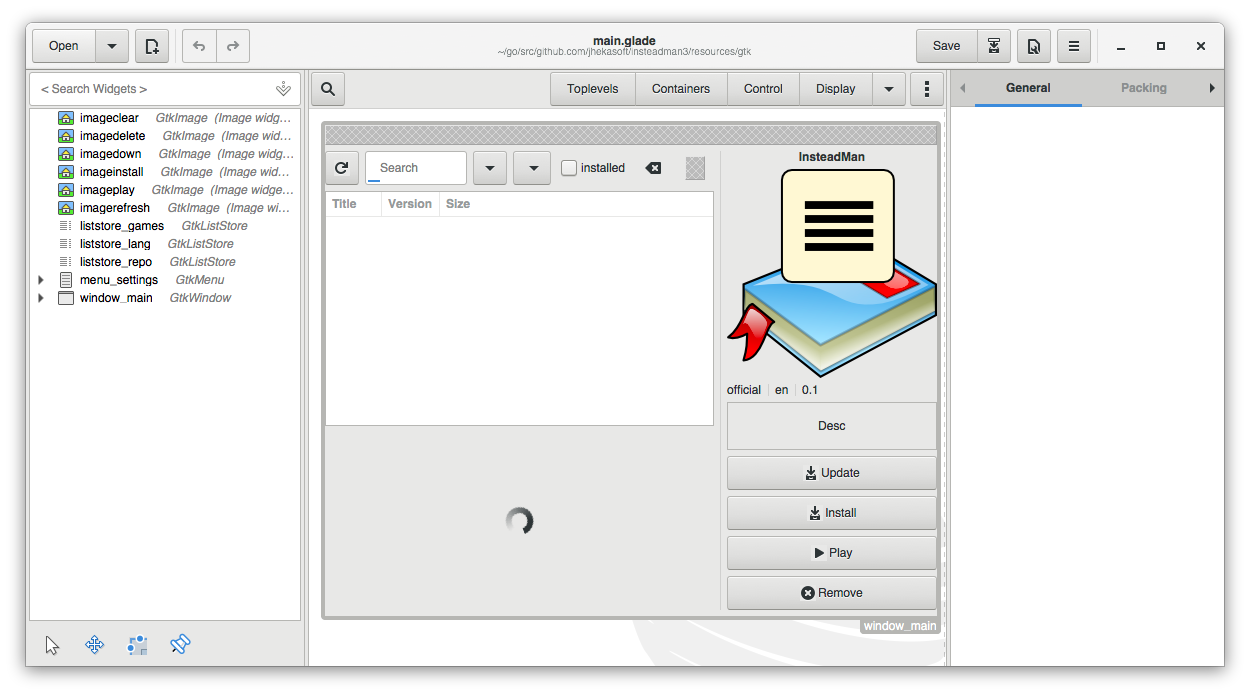Open the Toplevels widget palette
1250x695 pixels.
click(593, 88)
